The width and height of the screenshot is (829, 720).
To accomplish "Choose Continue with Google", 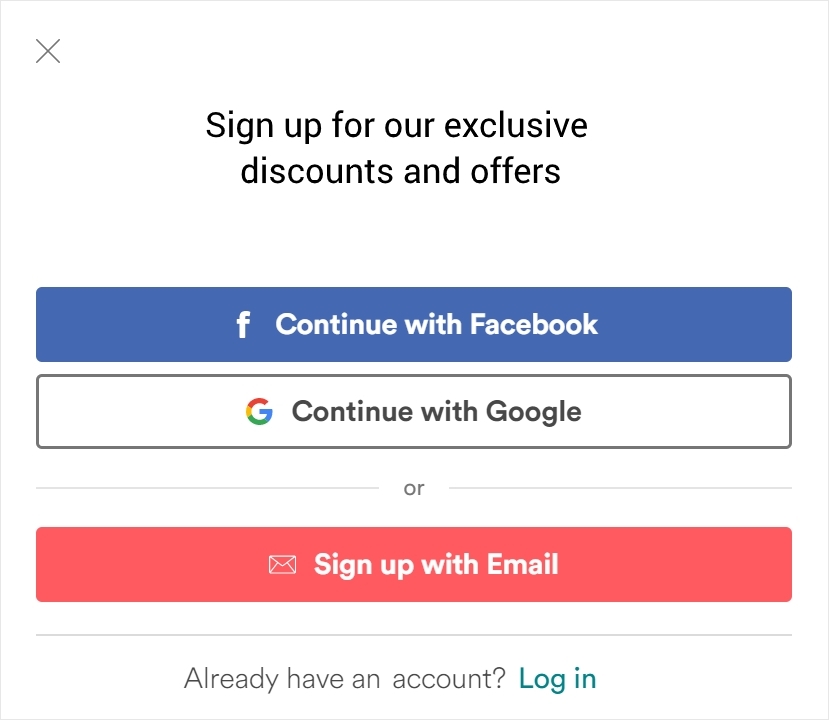I will click(x=414, y=412).
